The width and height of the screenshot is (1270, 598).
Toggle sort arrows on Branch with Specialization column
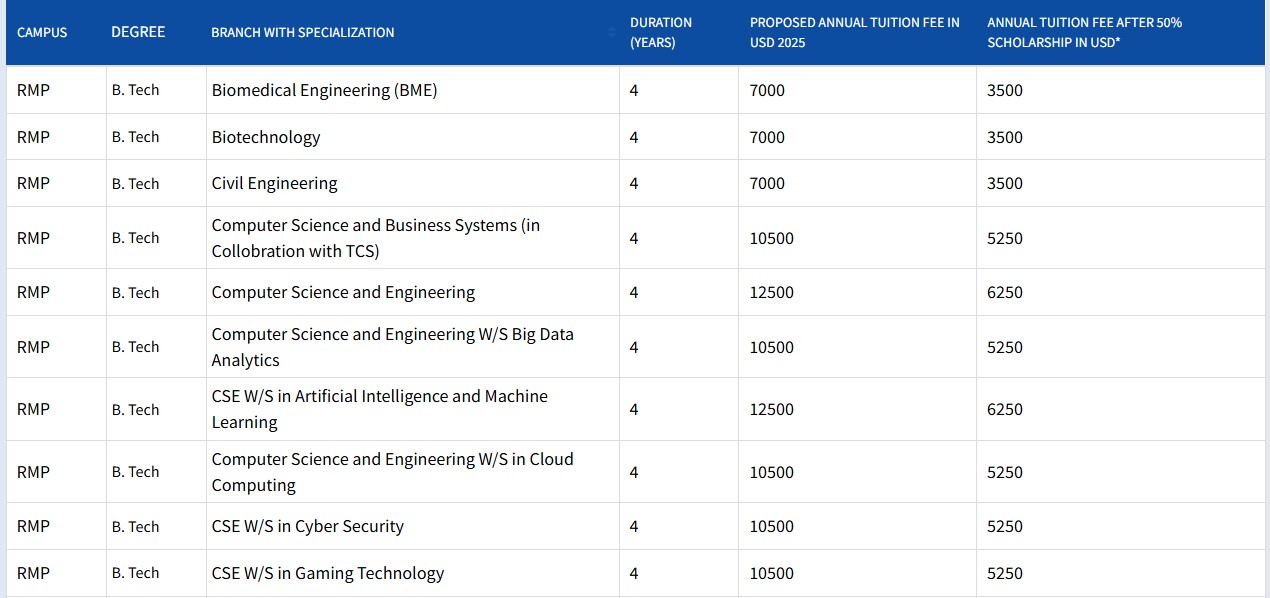tap(612, 33)
